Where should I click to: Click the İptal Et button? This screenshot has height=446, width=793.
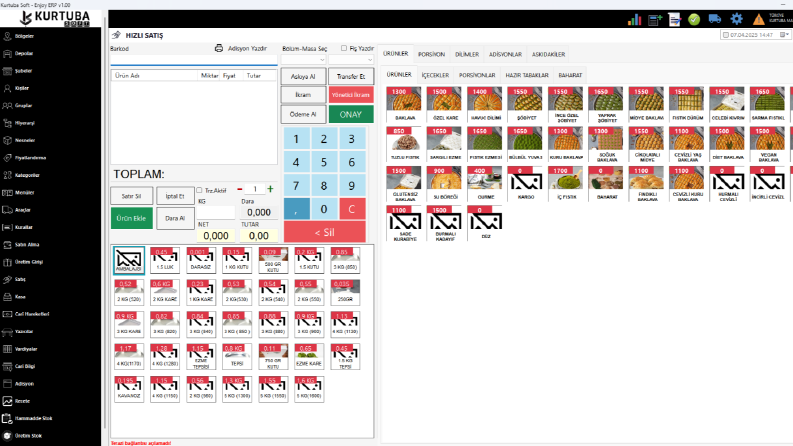click(175, 196)
